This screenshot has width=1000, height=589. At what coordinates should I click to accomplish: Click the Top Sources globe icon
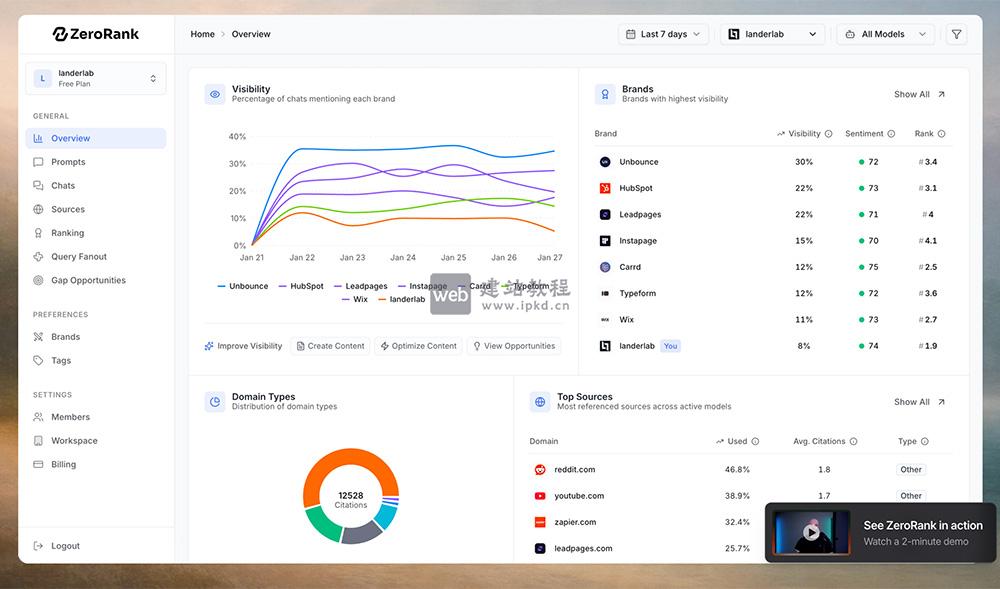point(540,402)
